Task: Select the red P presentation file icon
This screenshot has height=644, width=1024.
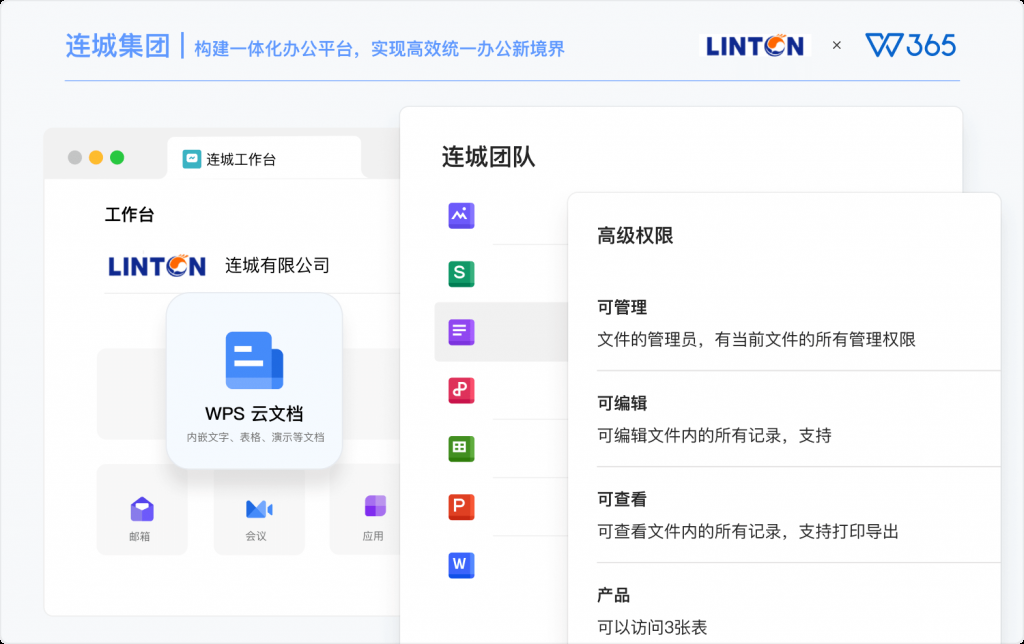Action: coord(461,506)
